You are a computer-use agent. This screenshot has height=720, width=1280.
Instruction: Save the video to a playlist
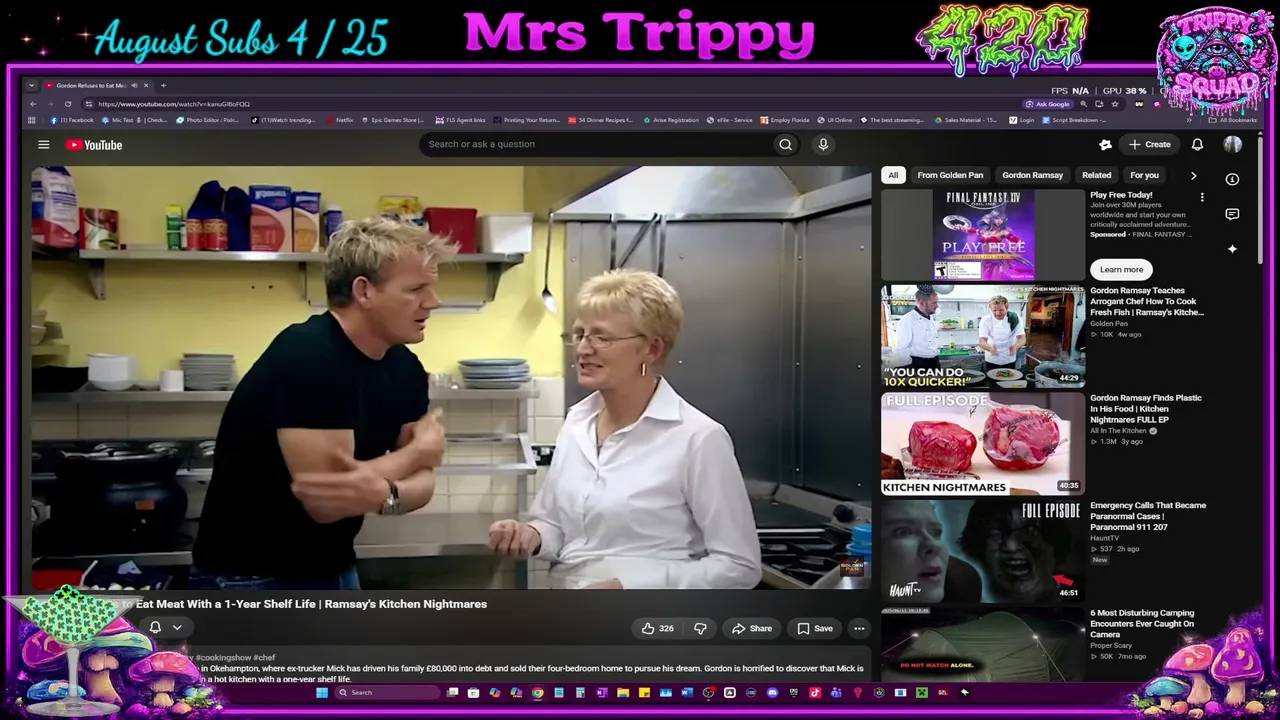815,628
